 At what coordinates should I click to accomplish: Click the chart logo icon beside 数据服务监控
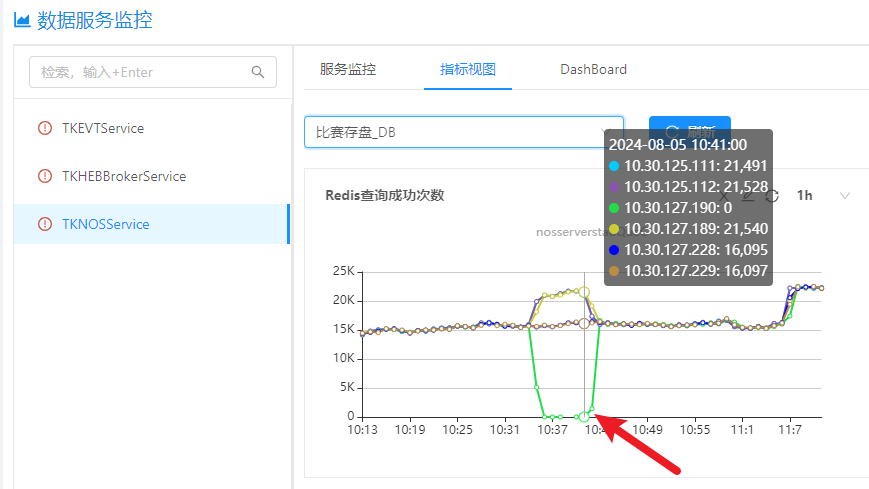(21, 21)
